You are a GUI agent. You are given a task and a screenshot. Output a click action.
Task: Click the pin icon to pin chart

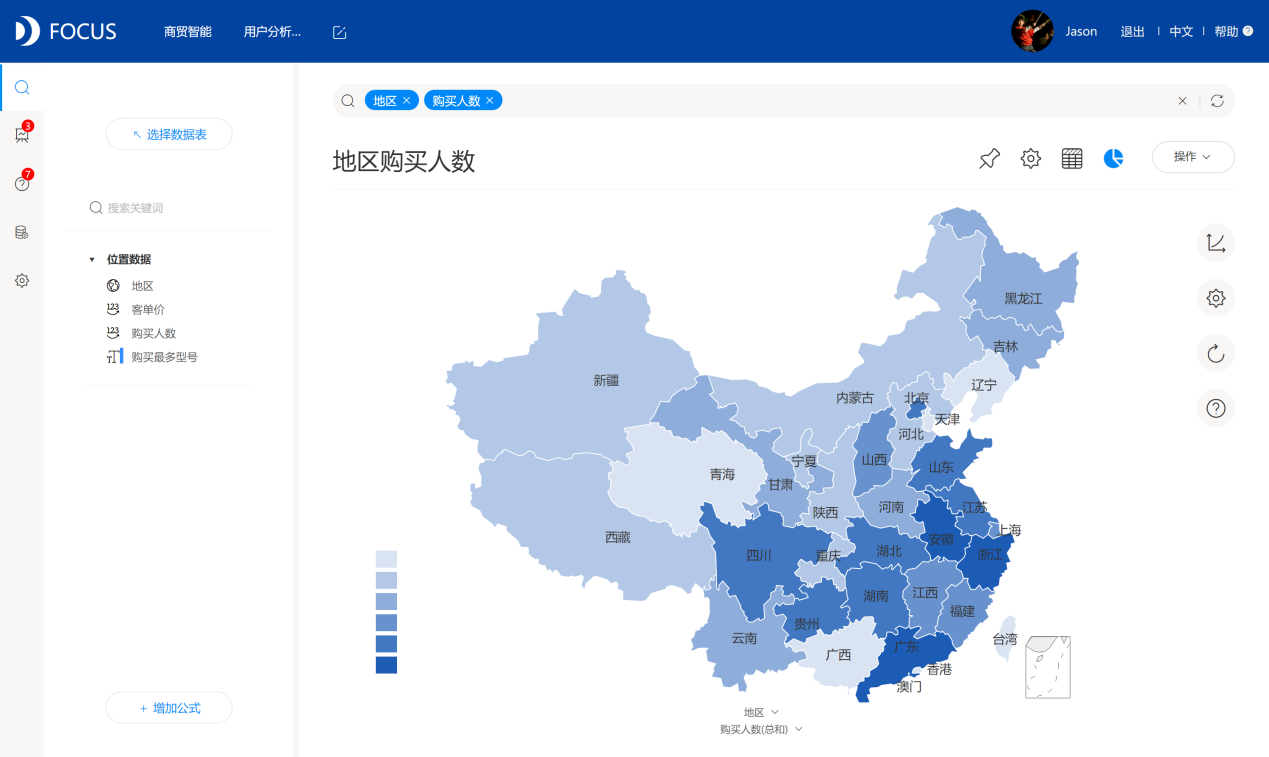click(989, 158)
